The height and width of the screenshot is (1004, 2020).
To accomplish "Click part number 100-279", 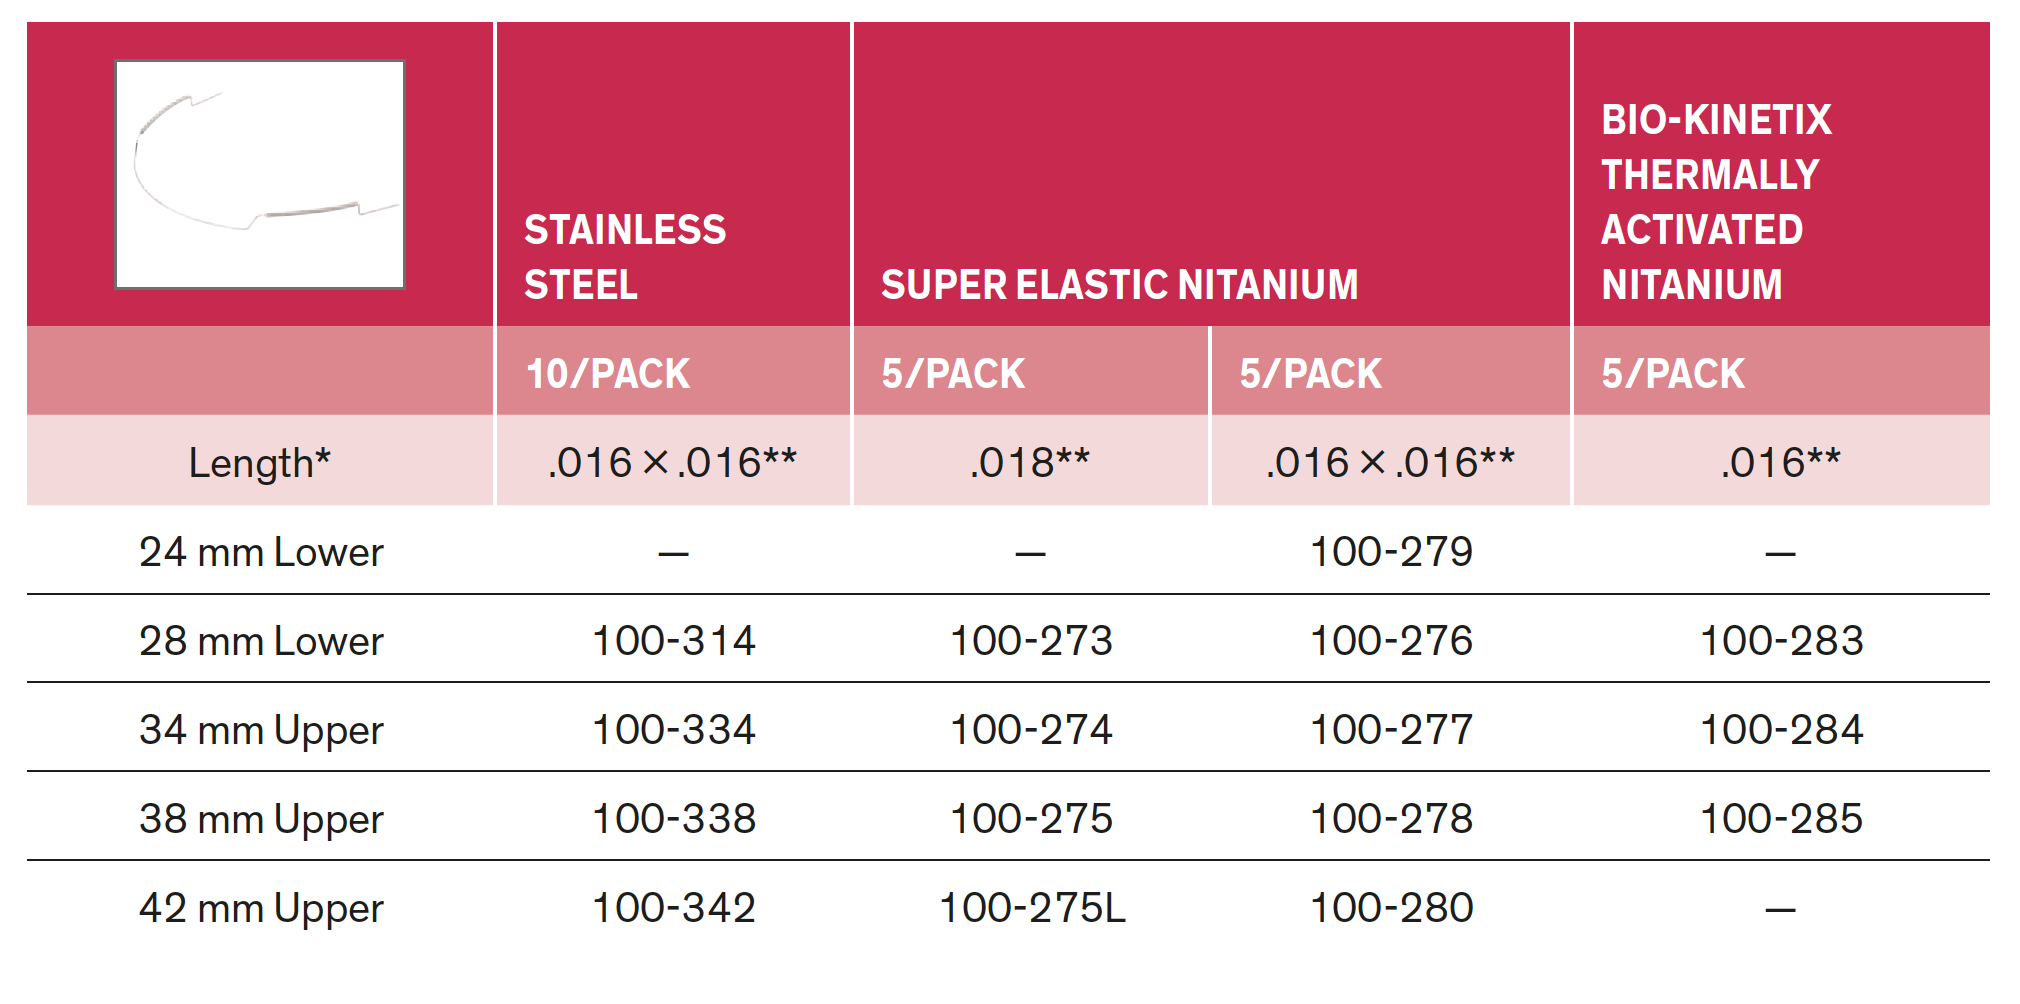I will (1391, 552).
